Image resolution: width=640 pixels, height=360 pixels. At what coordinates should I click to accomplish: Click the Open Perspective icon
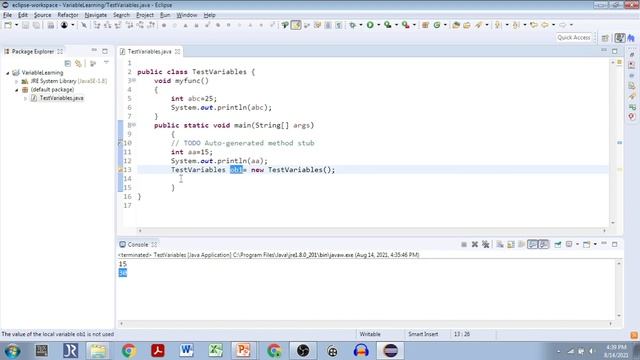pos(605,38)
